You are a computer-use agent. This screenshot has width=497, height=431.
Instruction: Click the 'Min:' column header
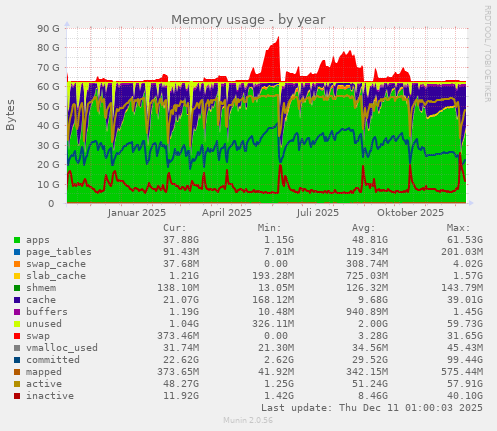pyautogui.click(x=269, y=228)
